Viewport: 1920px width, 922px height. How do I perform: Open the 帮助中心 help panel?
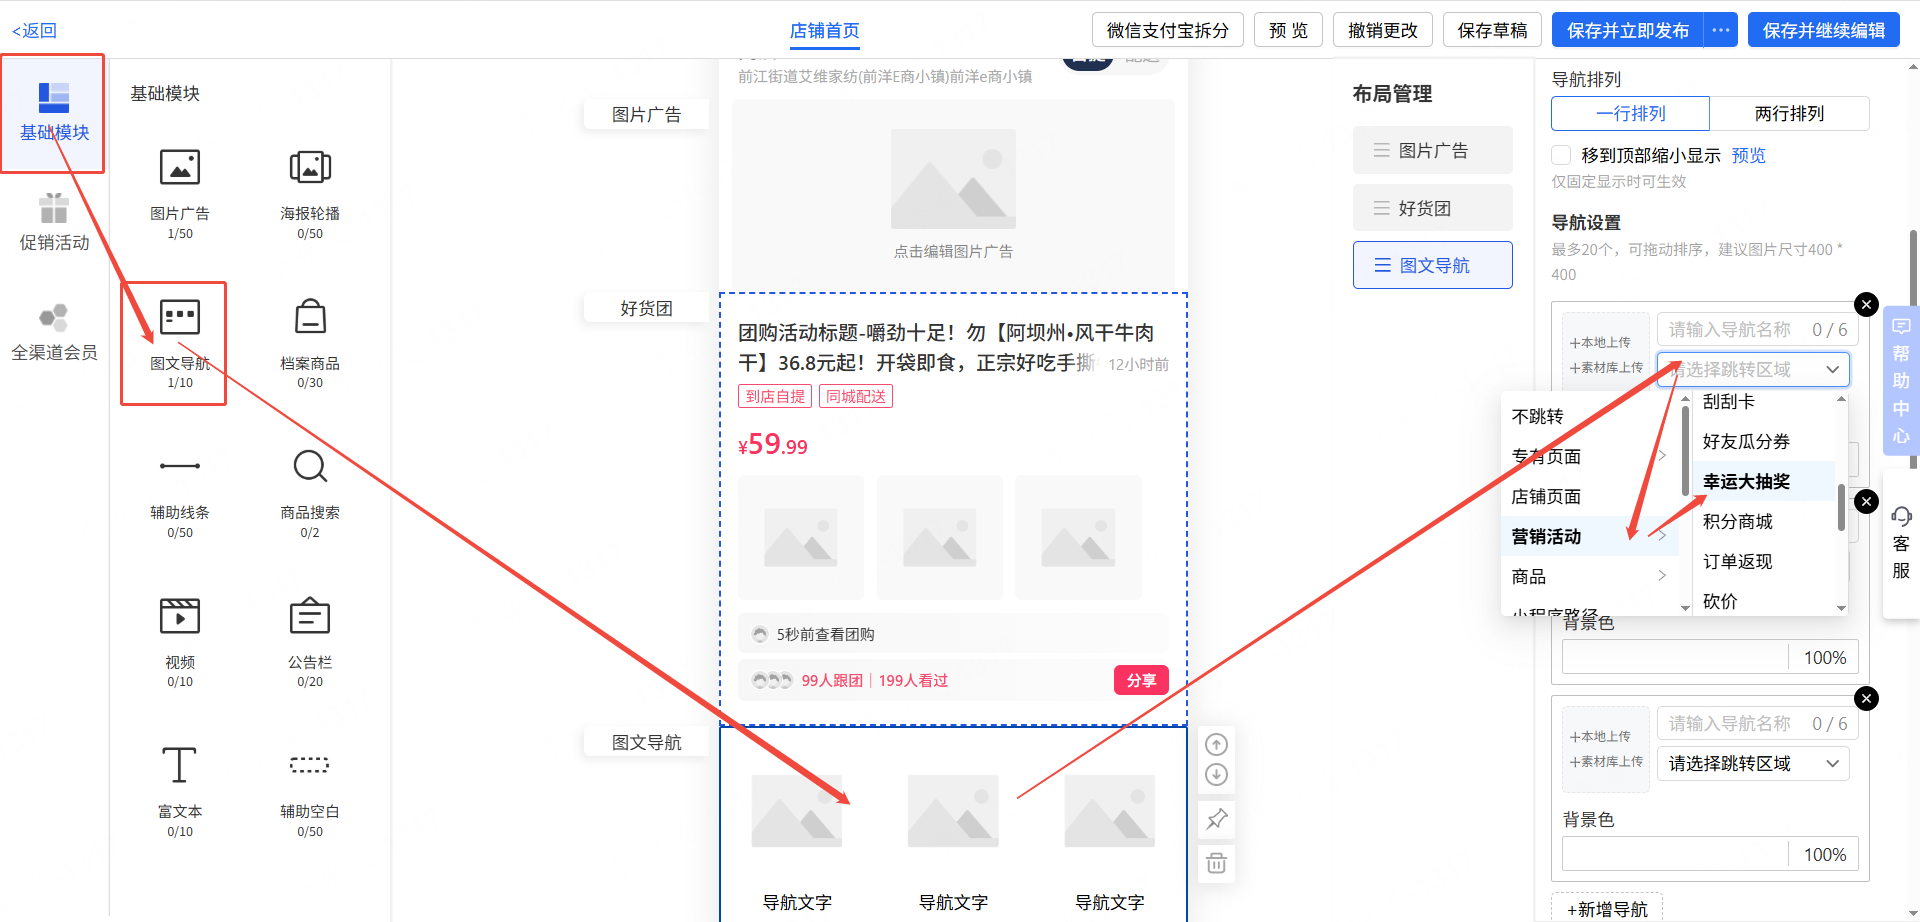pyautogui.click(x=1901, y=380)
